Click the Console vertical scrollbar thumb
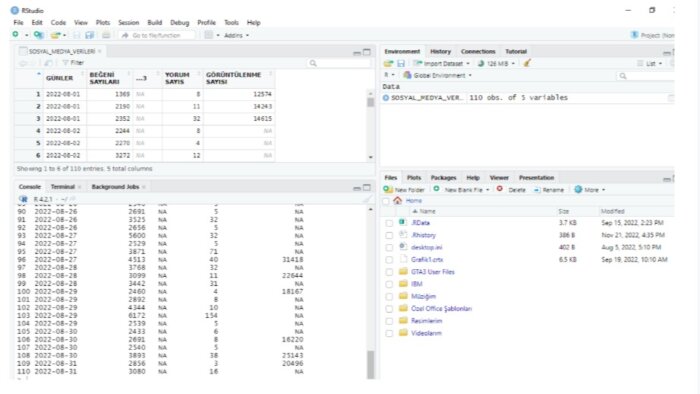The image size is (700, 394). [371, 365]
